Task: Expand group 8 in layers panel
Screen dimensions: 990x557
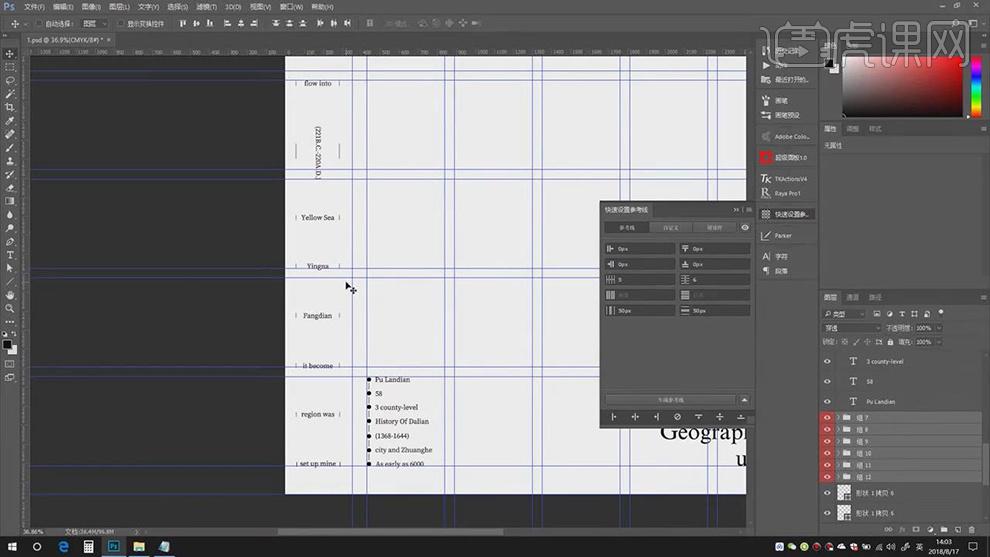Action: point(838,429)
